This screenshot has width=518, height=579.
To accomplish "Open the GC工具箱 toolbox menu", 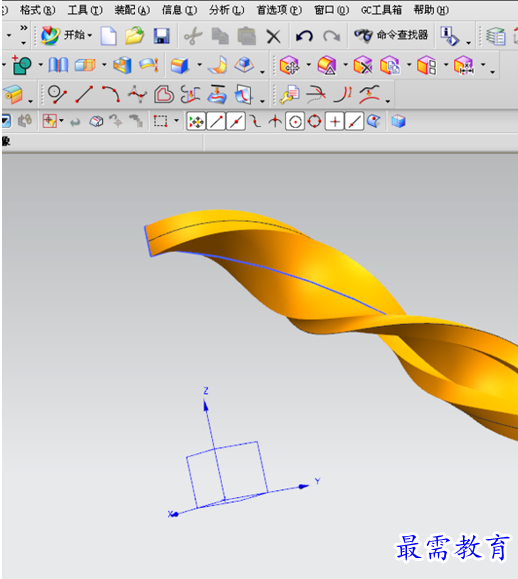I will pos(381,10).
